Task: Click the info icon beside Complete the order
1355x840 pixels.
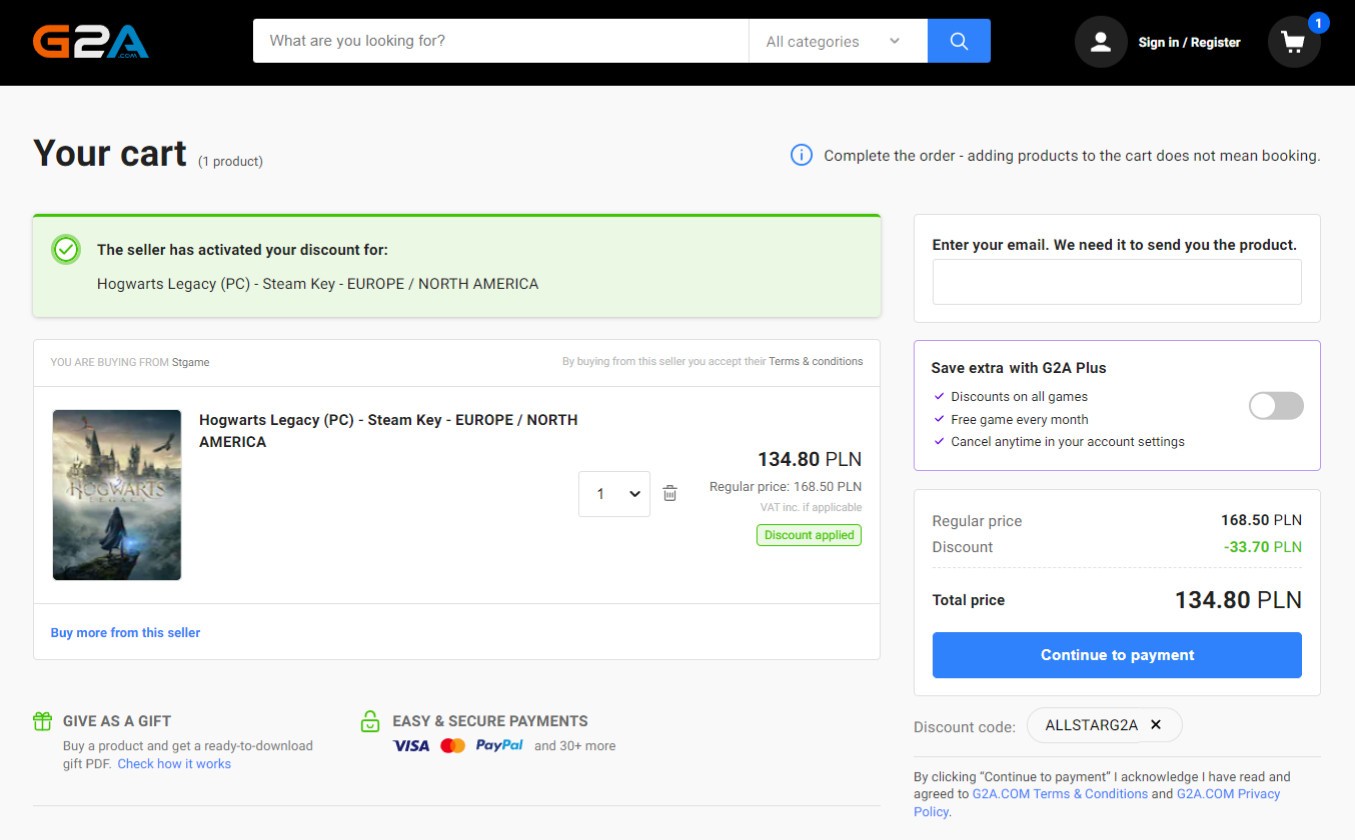Action: 801,155
